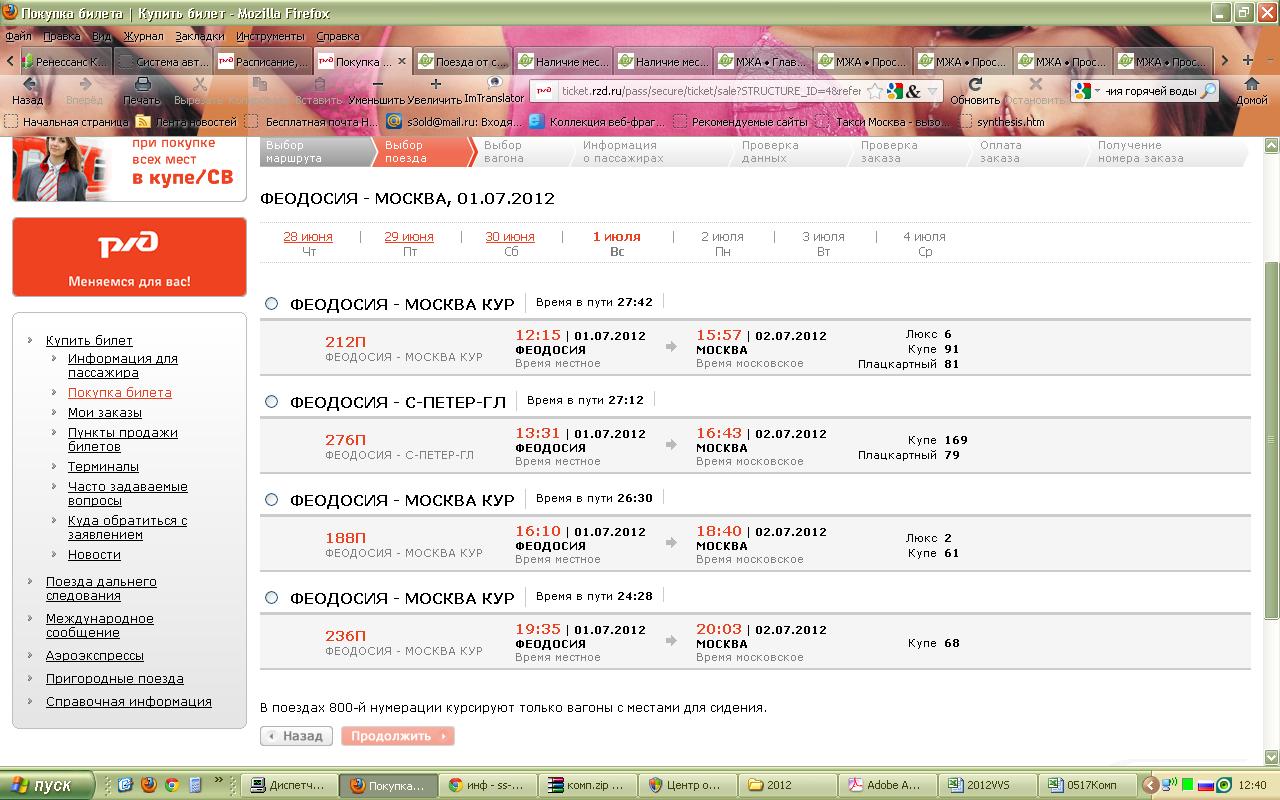Select the 29 июня date link

(x=409, y=237)
